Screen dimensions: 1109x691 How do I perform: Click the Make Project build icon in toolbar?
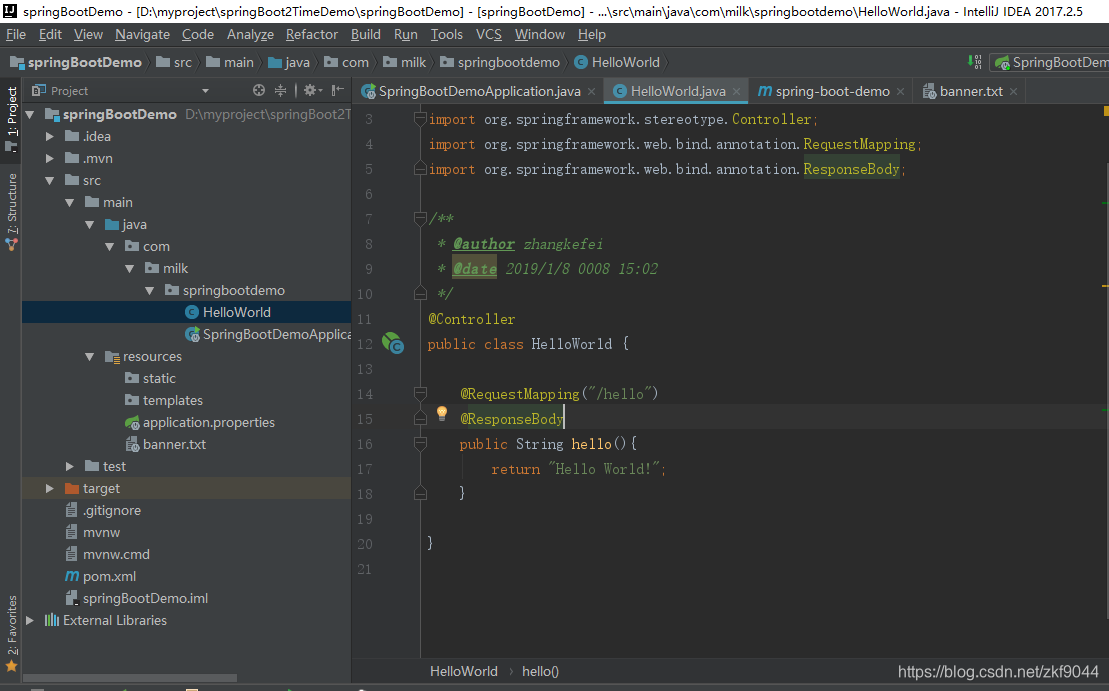975,62
